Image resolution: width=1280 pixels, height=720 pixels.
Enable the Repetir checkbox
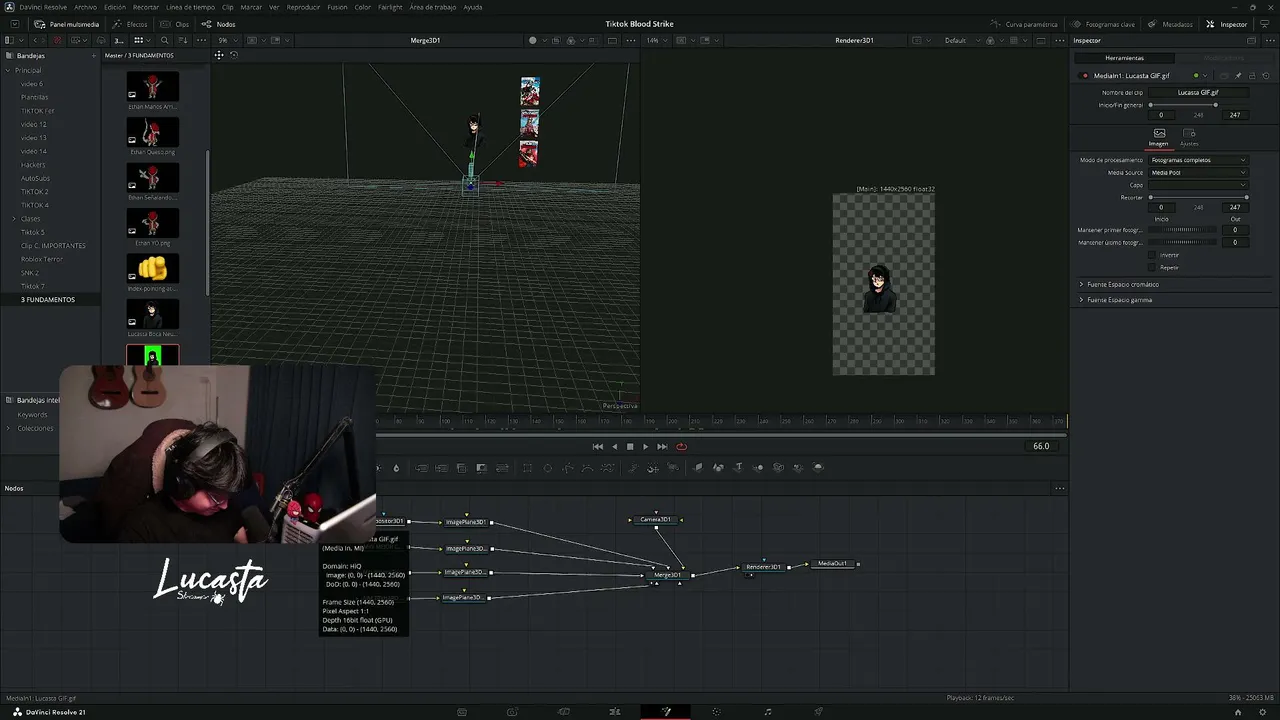[x=1152, y=267]
